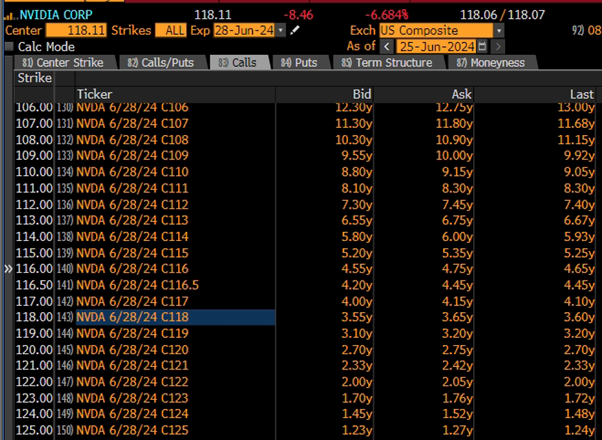Click the 116.50 strike cell
The image size is (602, 440).
[x=34, y=285]
